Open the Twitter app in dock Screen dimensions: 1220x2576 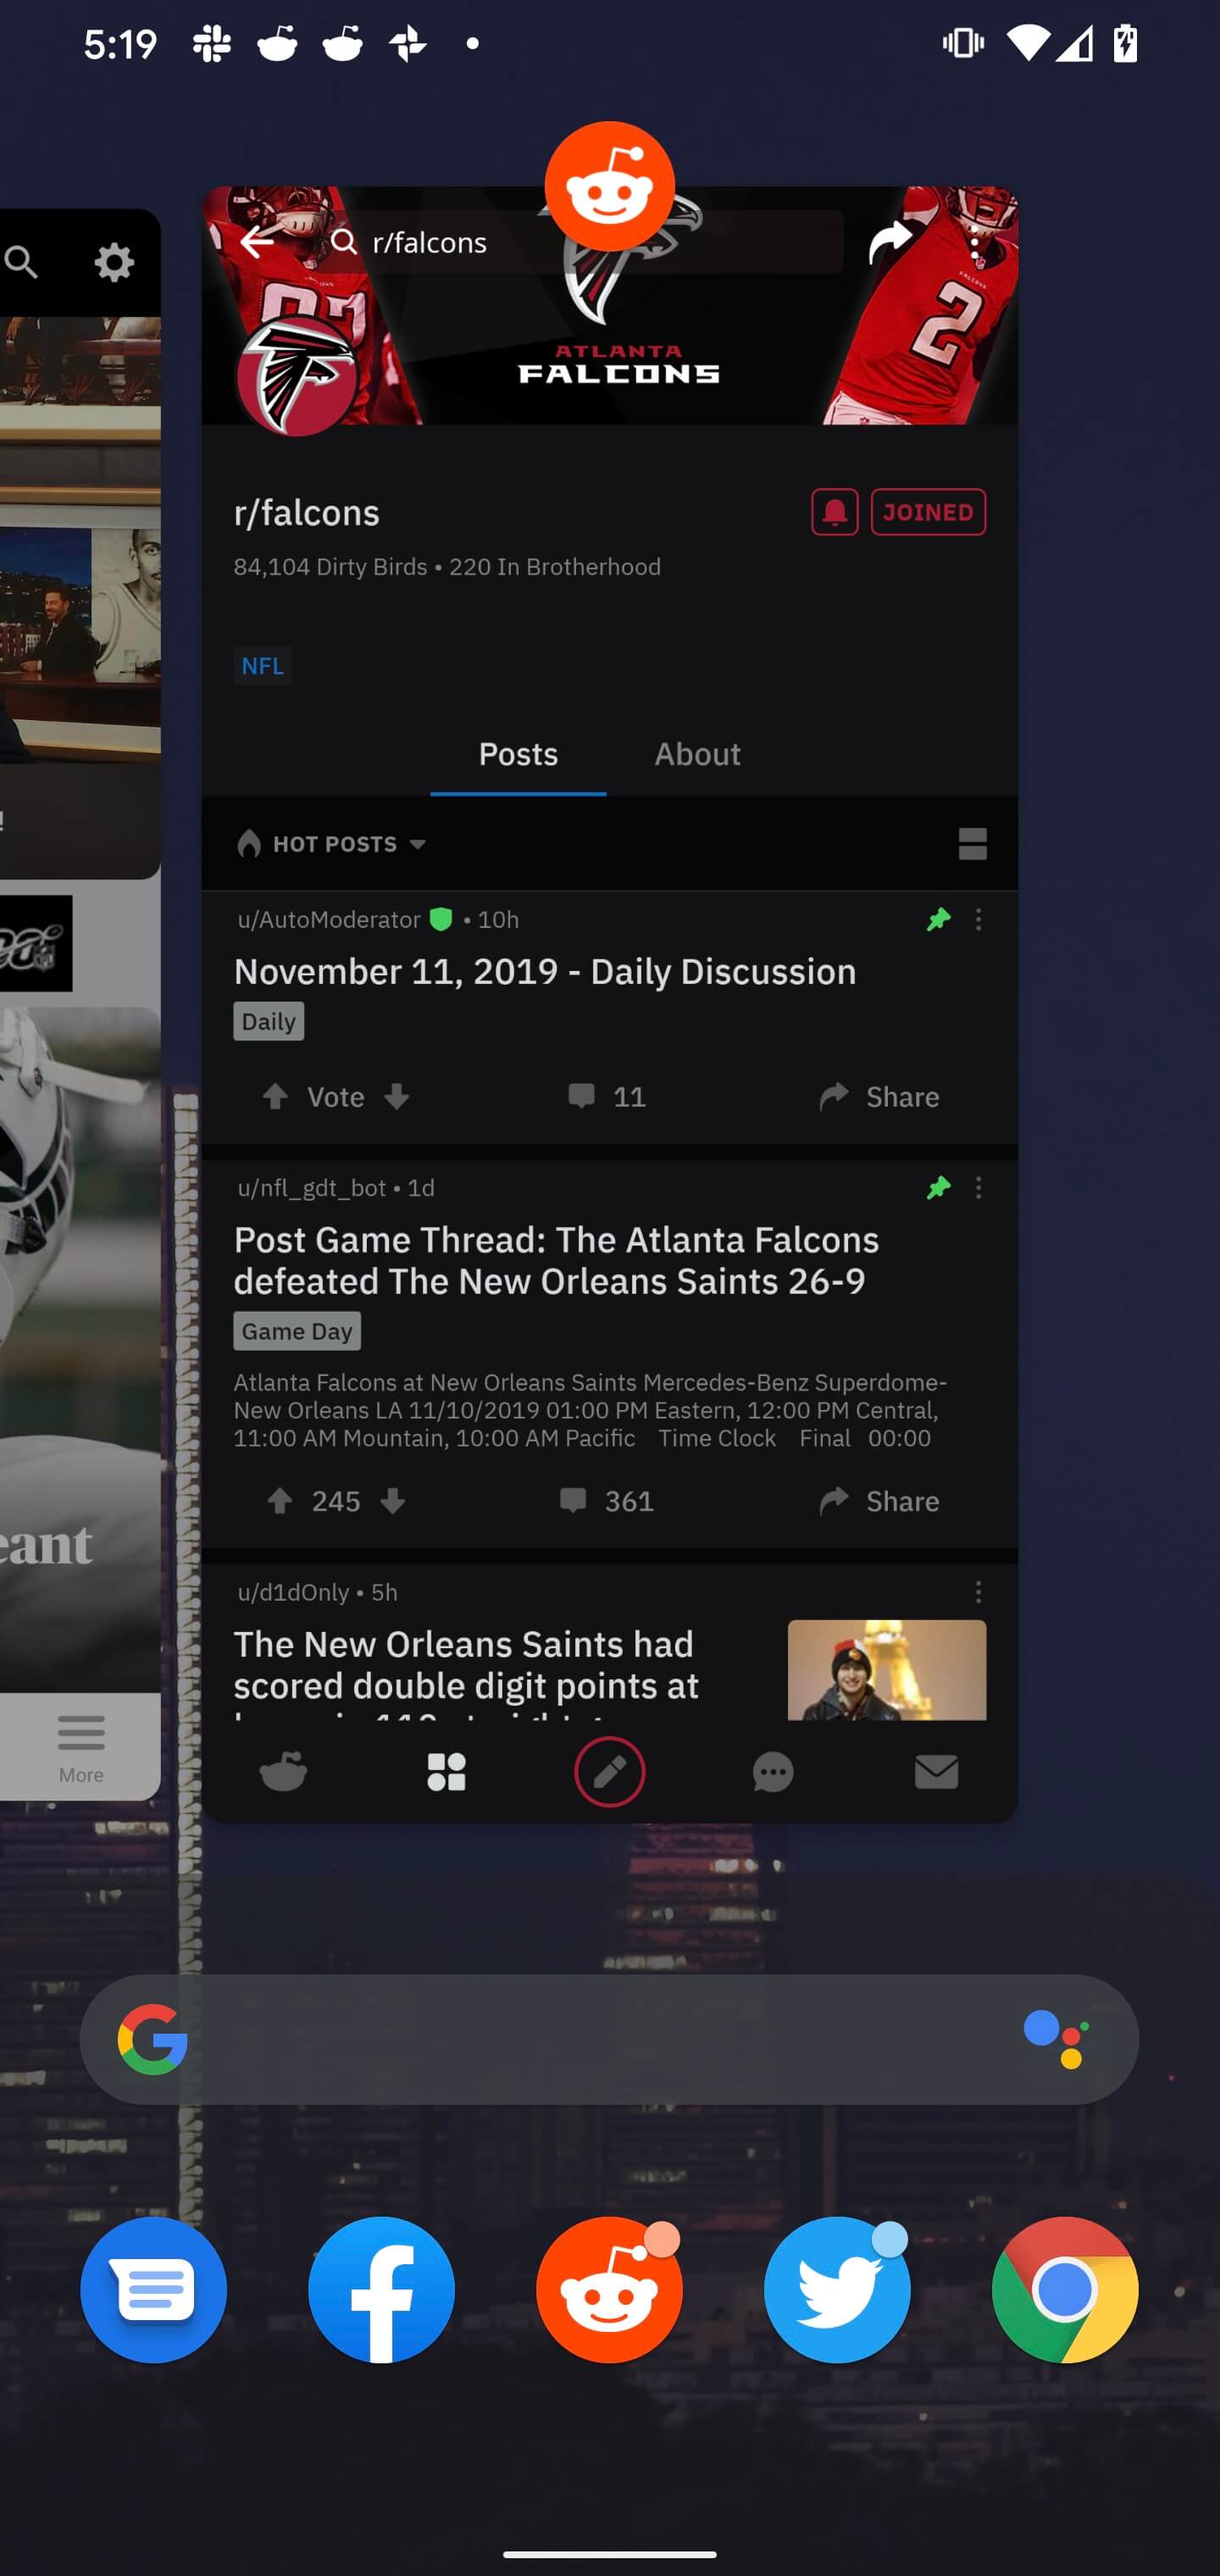(x=837, y=2290)
